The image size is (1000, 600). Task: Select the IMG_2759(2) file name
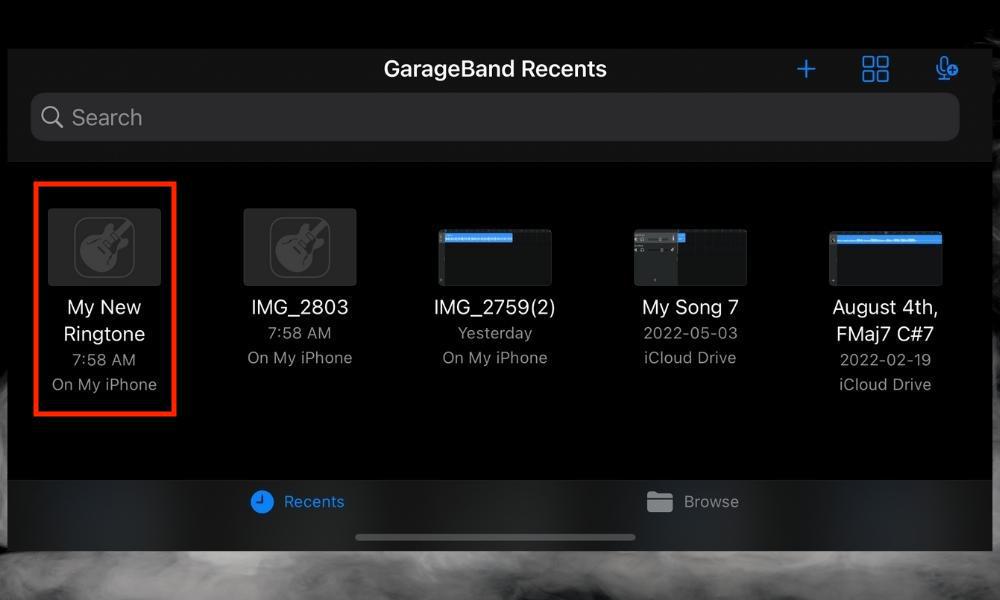[495, 307]
